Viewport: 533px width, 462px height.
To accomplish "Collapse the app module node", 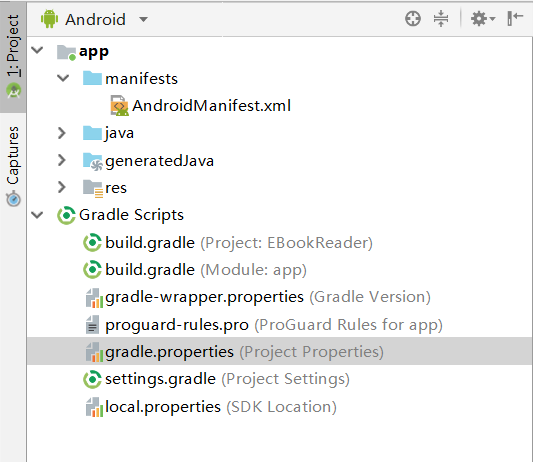I will click(x=37, y=50).
